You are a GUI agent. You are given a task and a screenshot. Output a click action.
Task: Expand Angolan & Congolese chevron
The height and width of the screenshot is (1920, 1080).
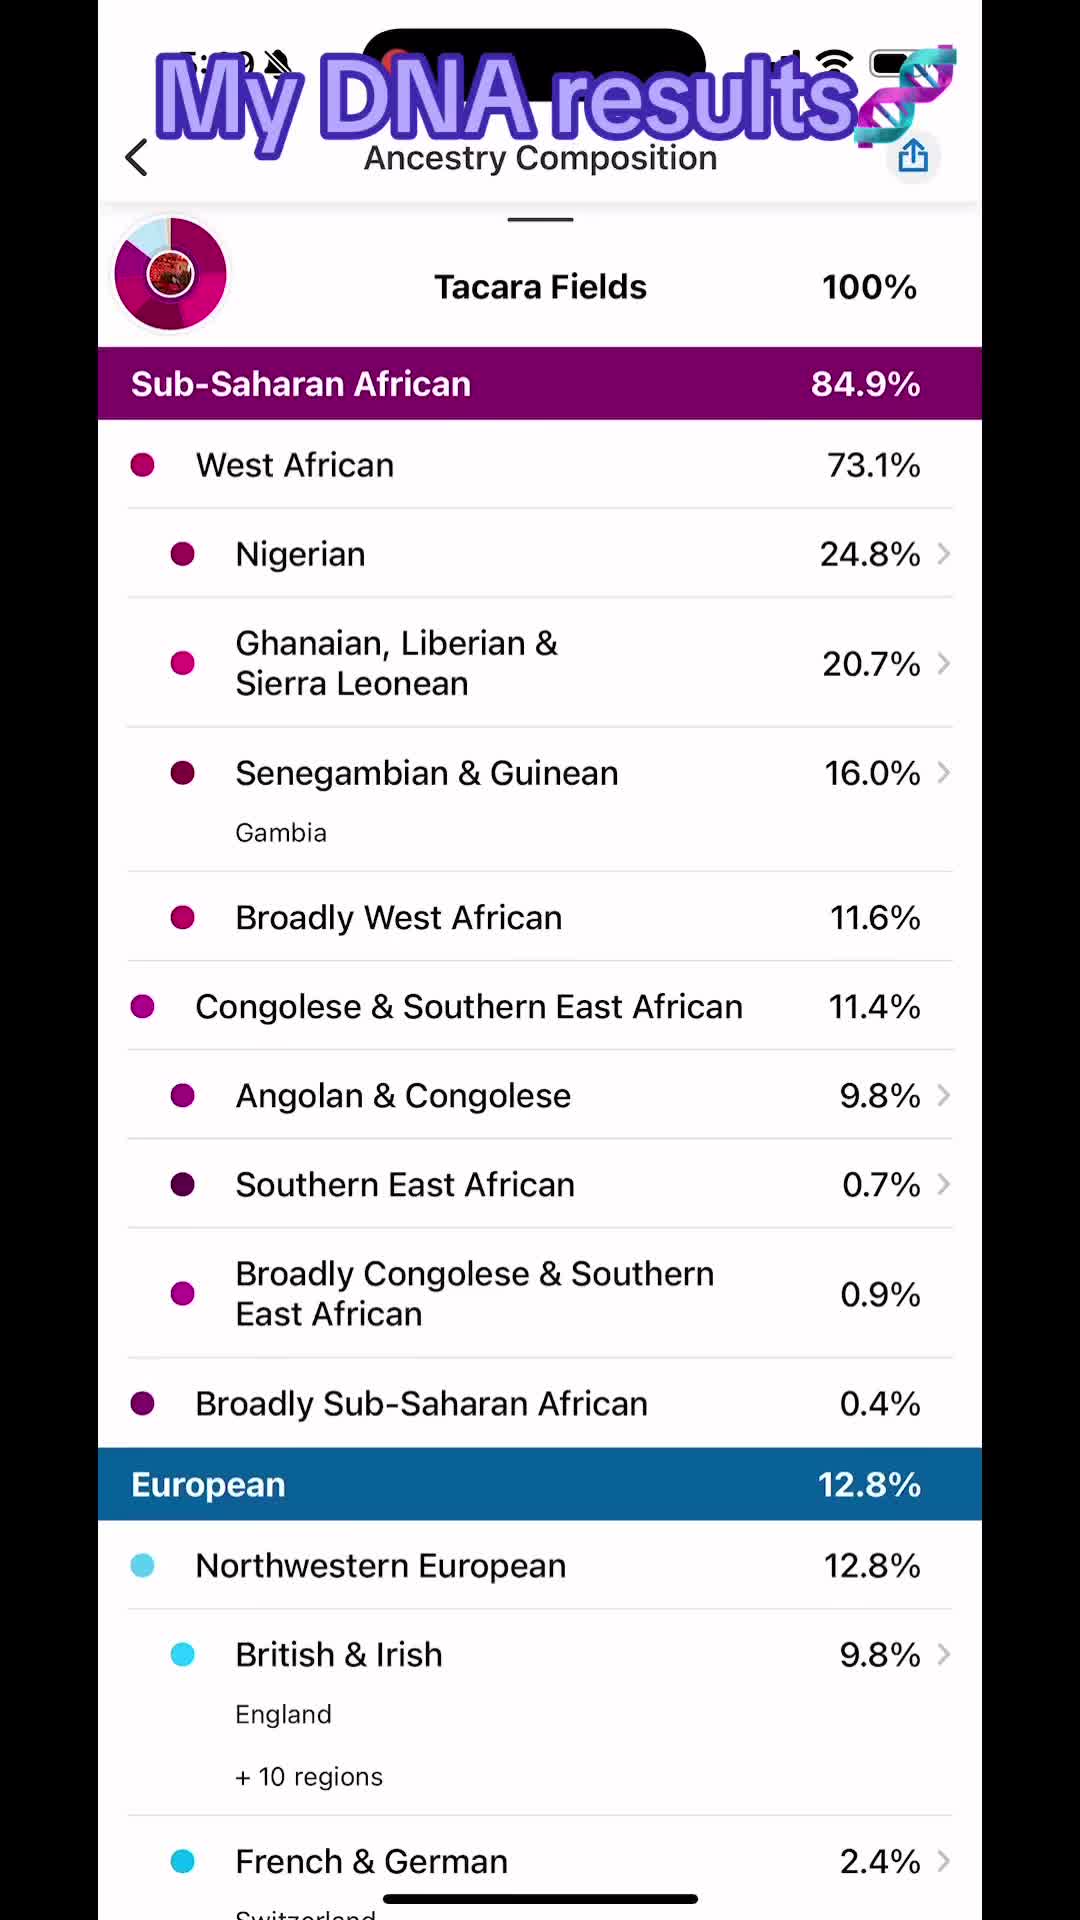click(943, 1096)
